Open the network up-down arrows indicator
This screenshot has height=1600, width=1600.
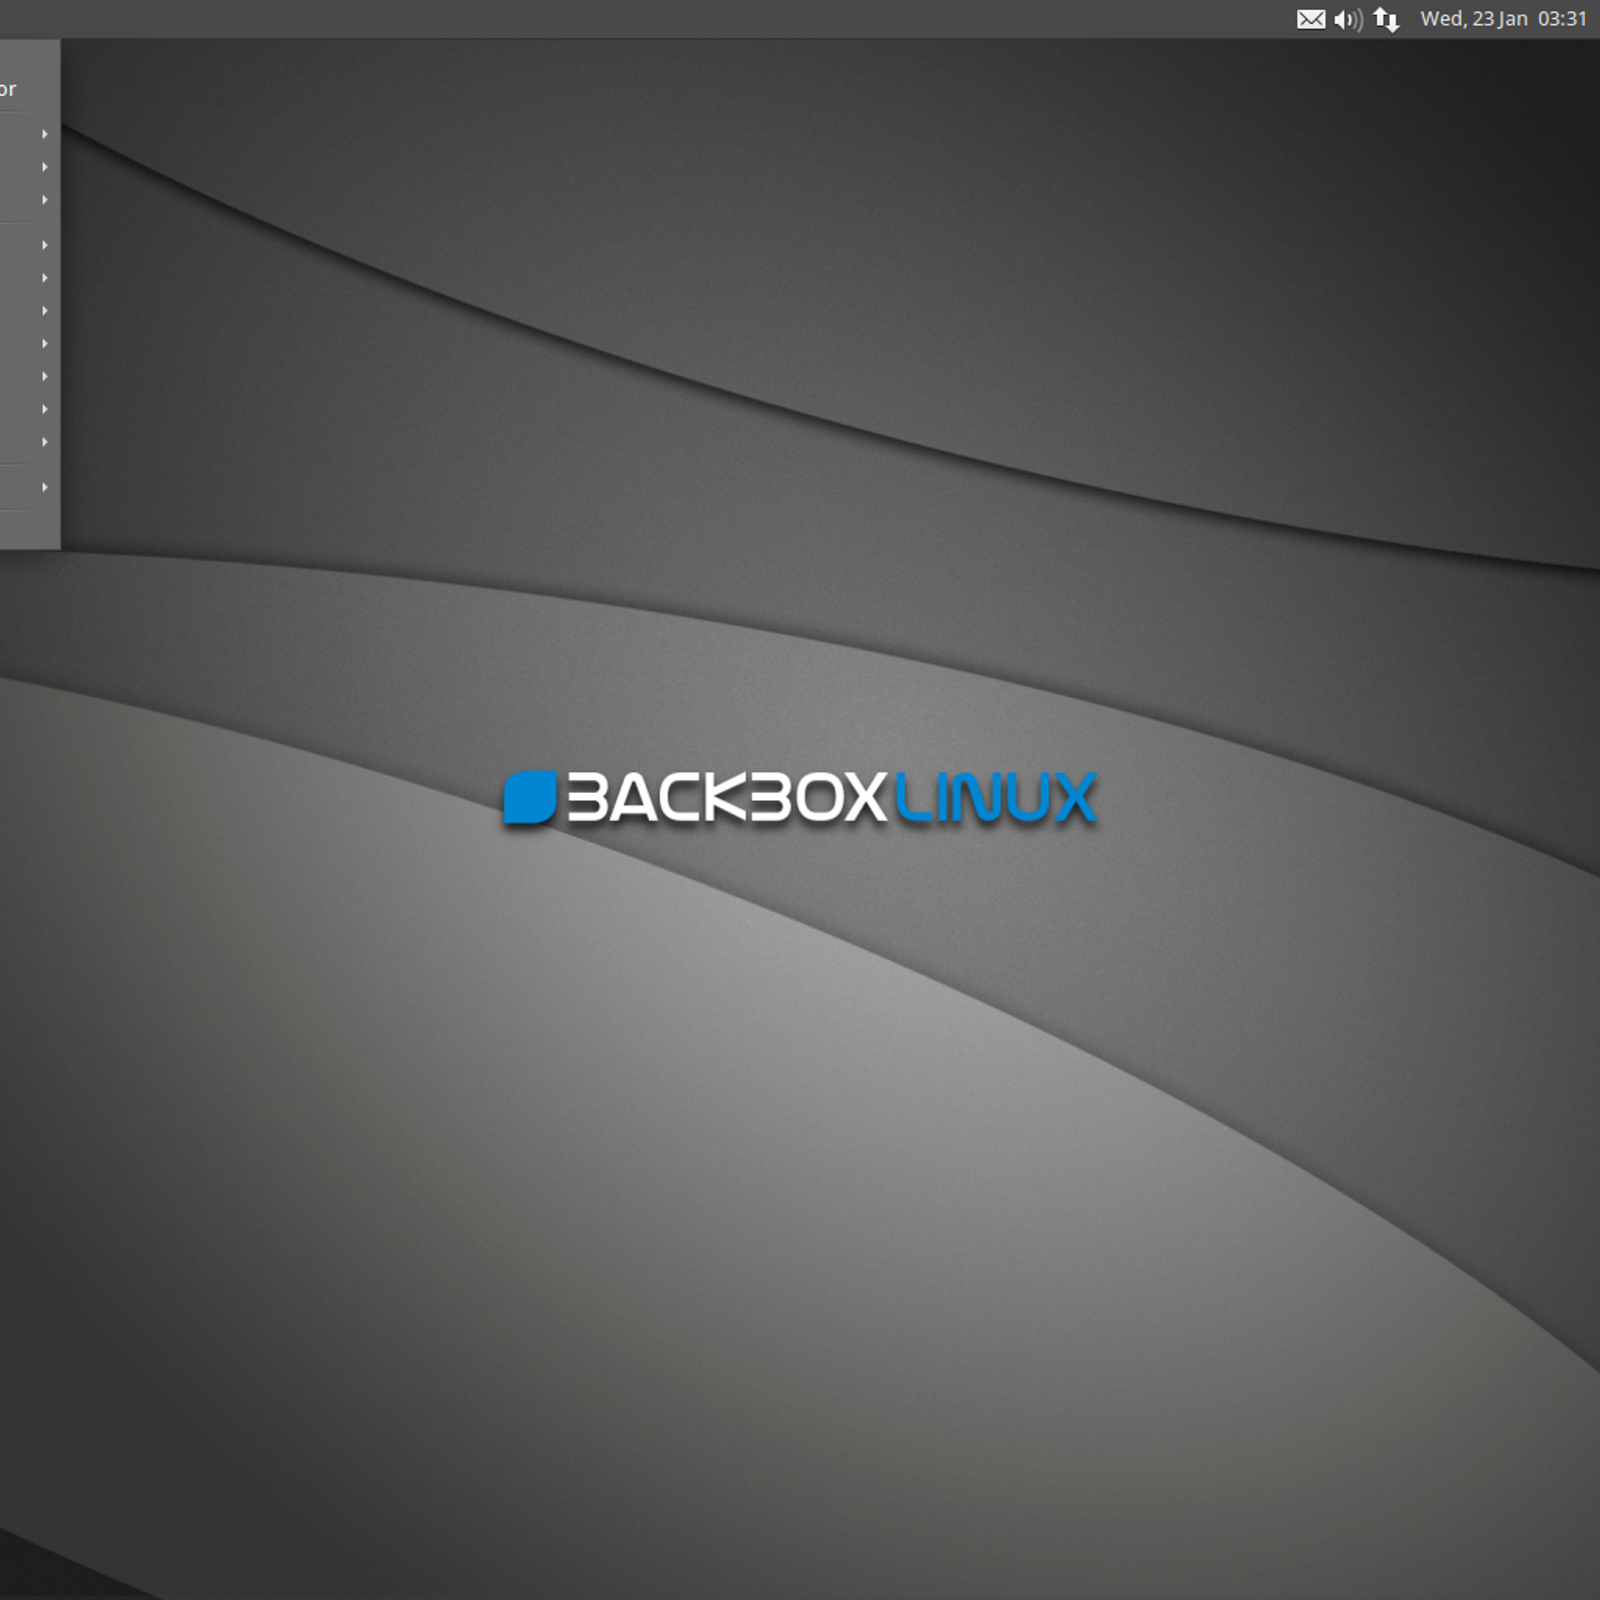[x=1386, y=19]
